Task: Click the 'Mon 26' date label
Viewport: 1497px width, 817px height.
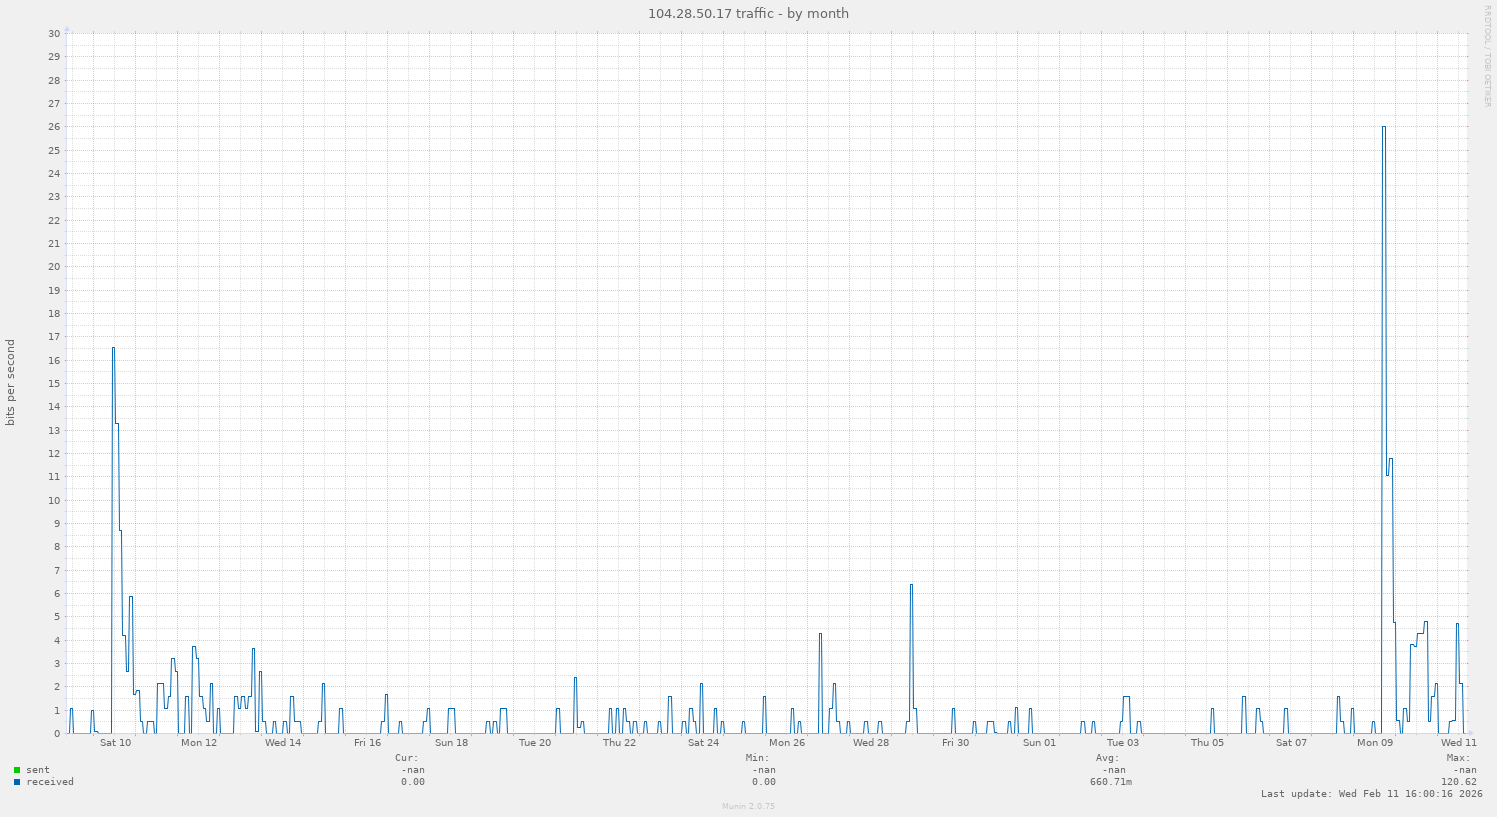Action: pyautogui.click(x=787, y=743)
